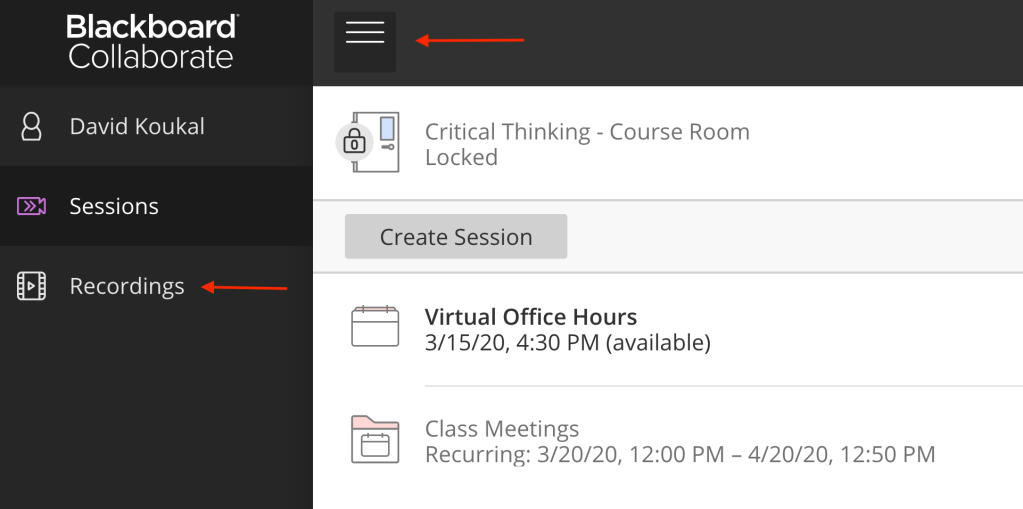Expand the Class Meetings recurring session
The height and width of the screenshot is (509, 1023).
coord(502,429)
